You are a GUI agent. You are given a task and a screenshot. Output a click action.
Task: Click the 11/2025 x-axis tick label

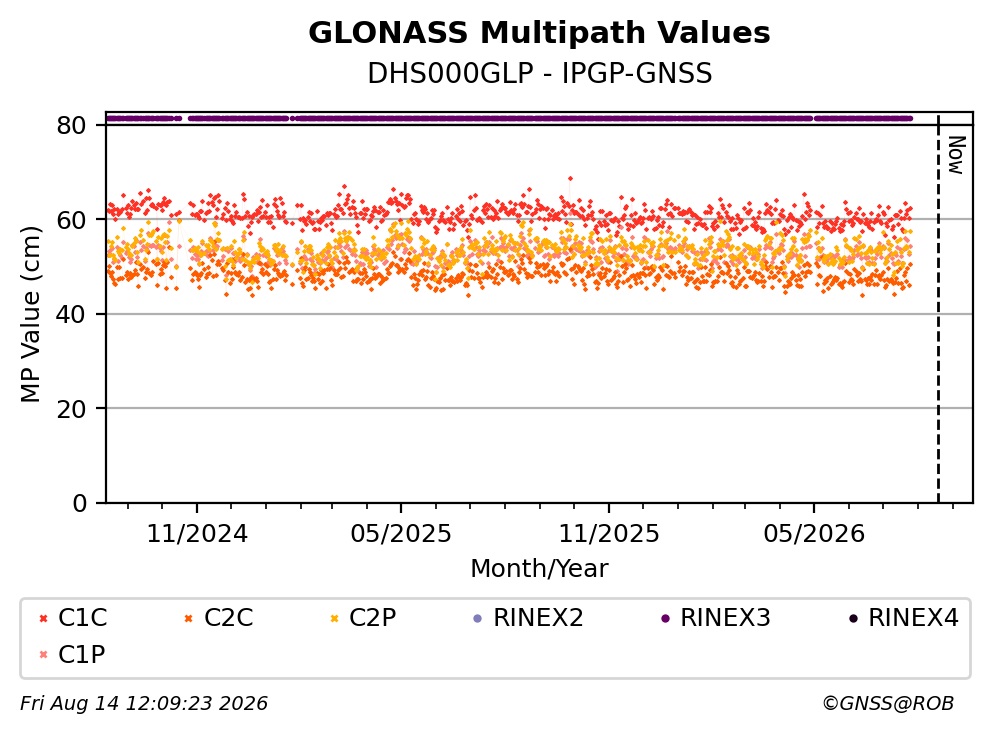pyautogui.click(x=609, y=534)
